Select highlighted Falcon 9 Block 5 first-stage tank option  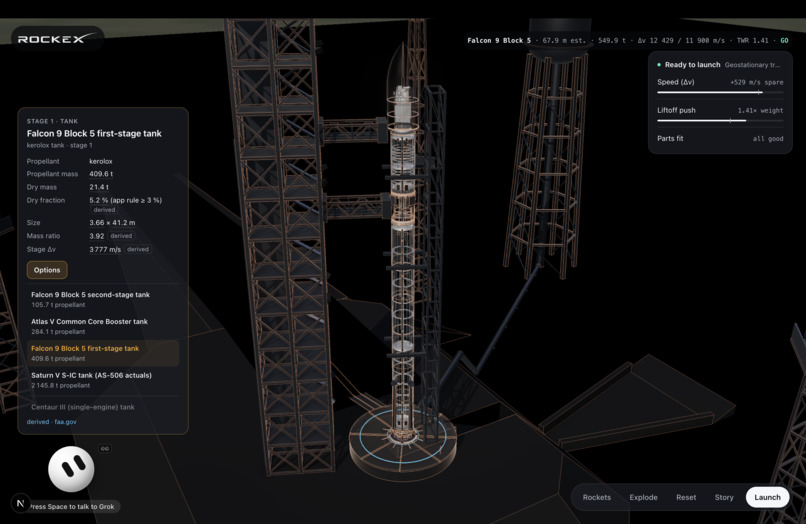[x=103, y=353]
